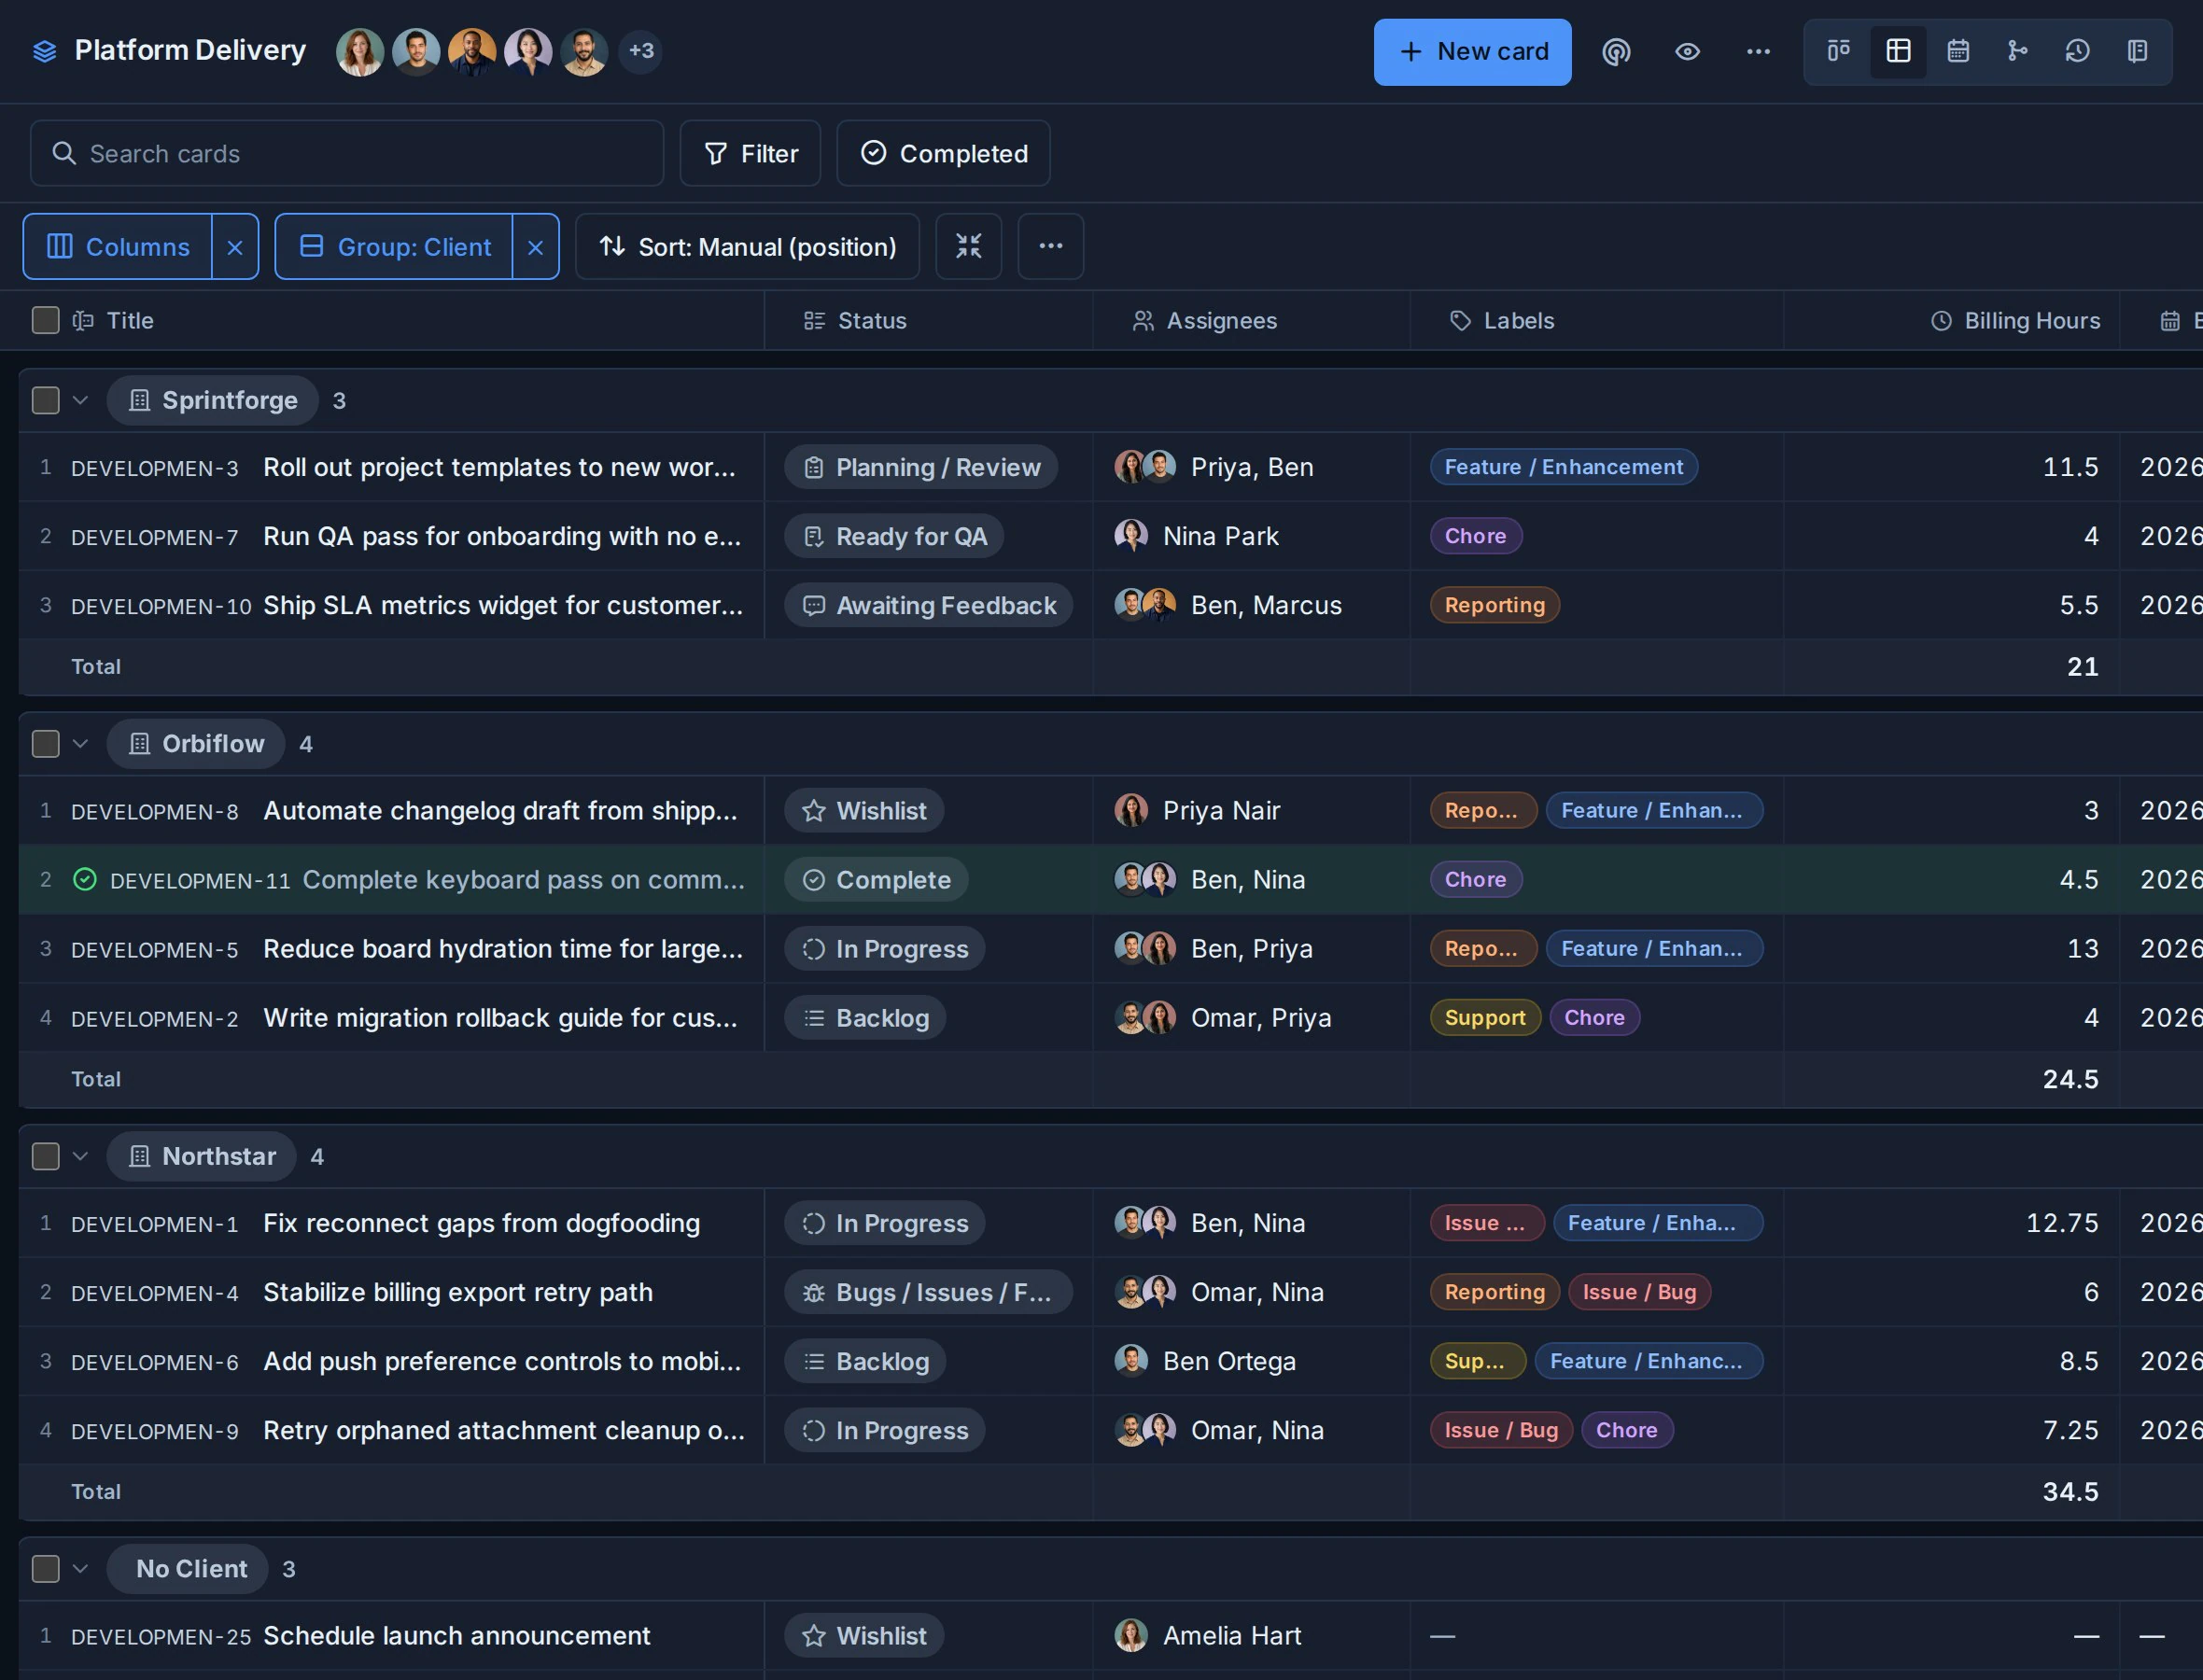This screenshot has width=2203, height=1680.
Task: Open card Fix reconnect gaps from dogfooding
Action: coord(481,1223)
